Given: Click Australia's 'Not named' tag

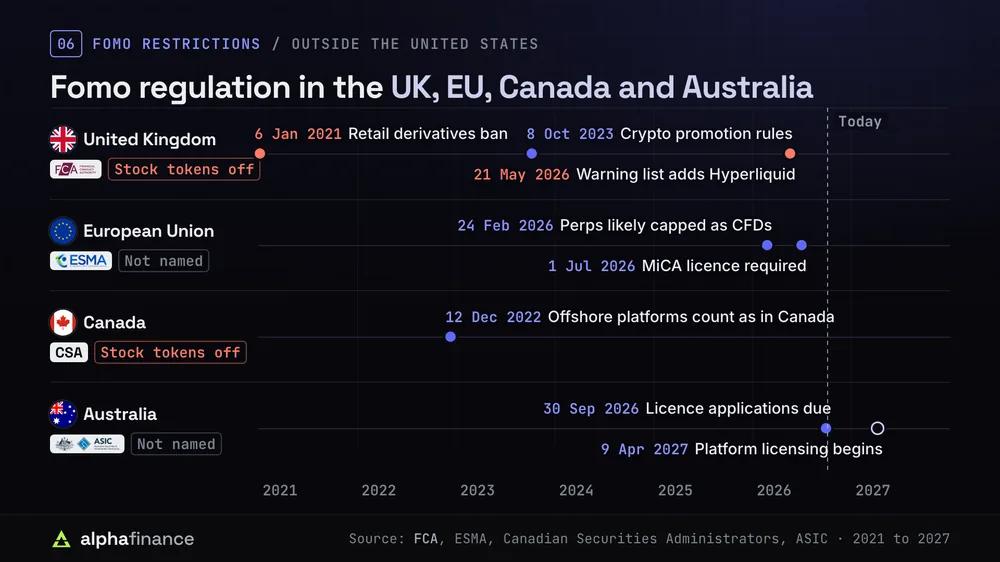Looking at the screenshot, I should click(x=176, y=444).
